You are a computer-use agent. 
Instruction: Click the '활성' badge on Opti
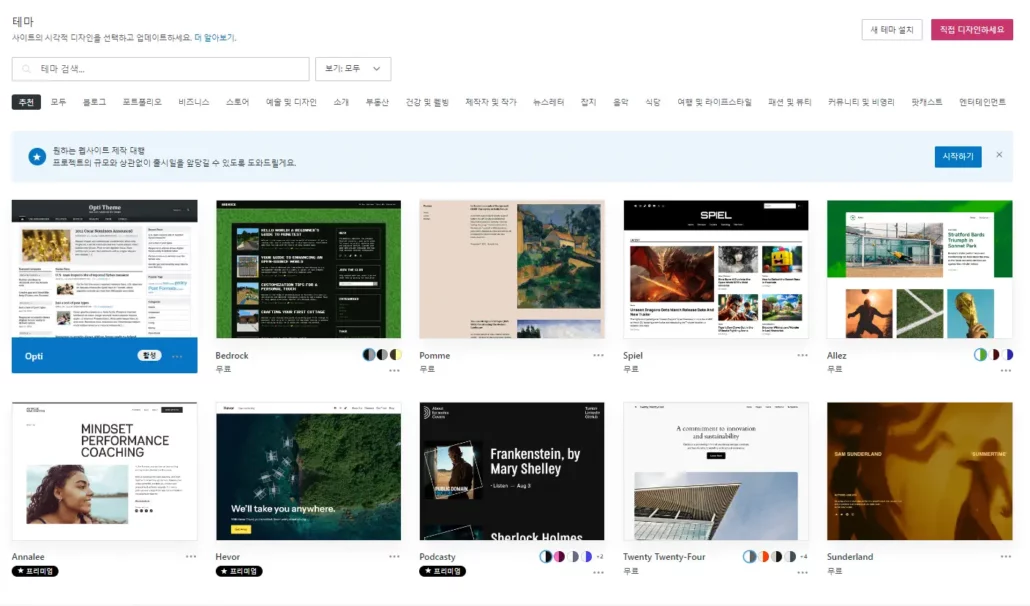[149, 356]
